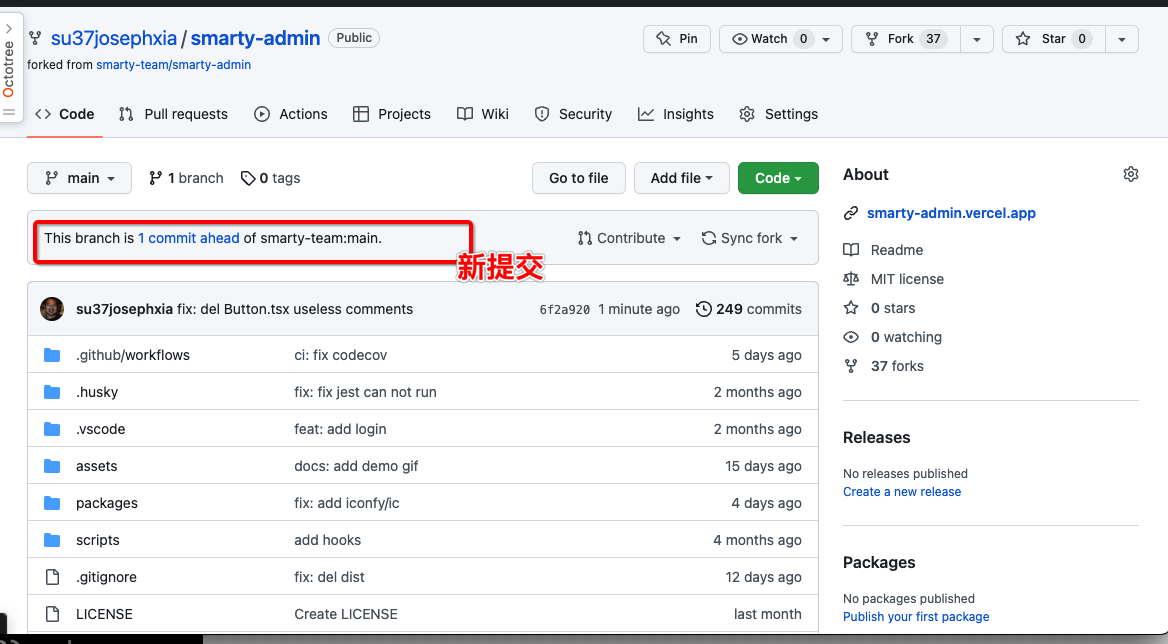Switch to the Pull requests tab

tap(173, 114)
